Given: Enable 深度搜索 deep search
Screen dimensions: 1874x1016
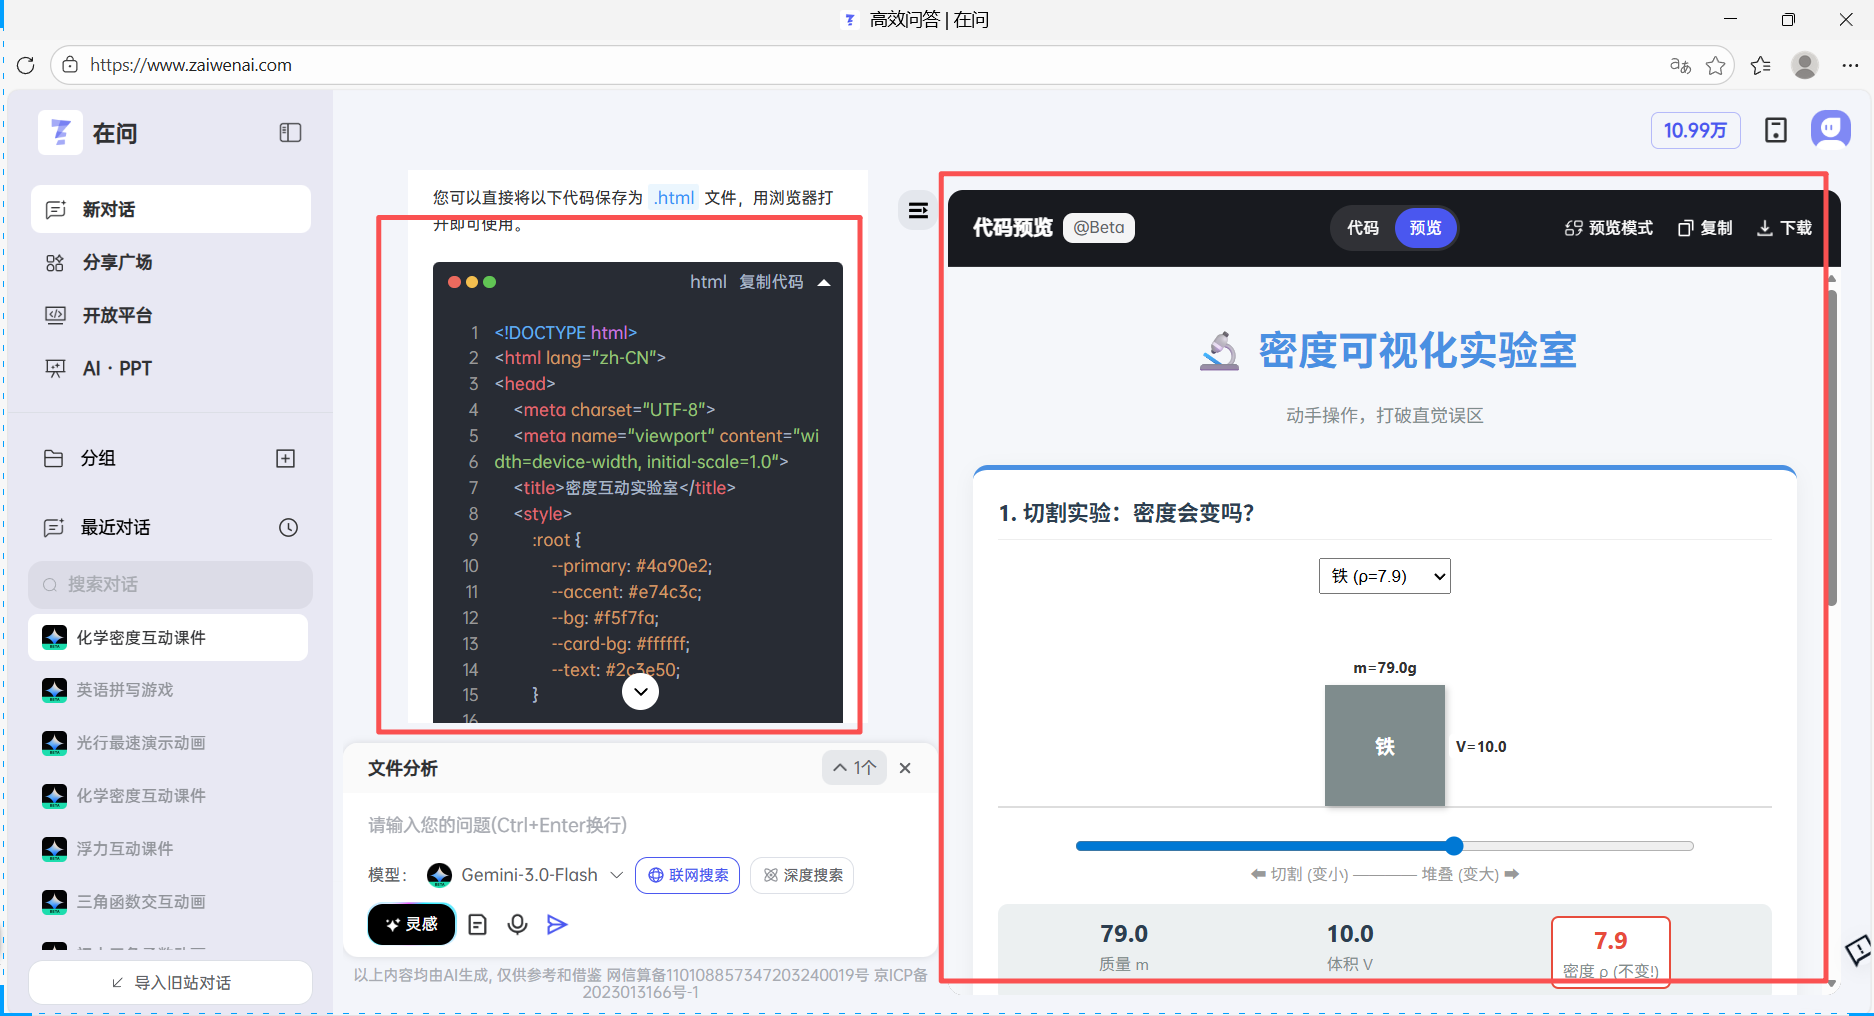Looking at the screenshot, I should 801,875.
